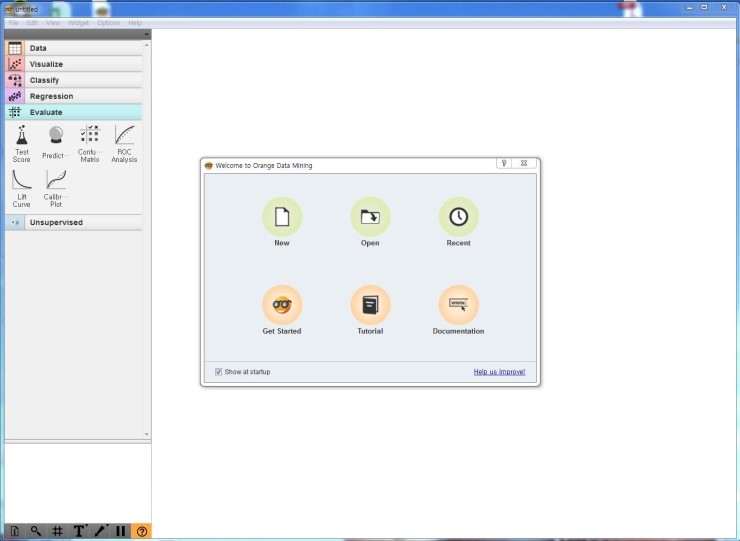The width and height of the screenshot is (740, 541).
Task: Expand the Unsupervised category
Action: (74, 222)
